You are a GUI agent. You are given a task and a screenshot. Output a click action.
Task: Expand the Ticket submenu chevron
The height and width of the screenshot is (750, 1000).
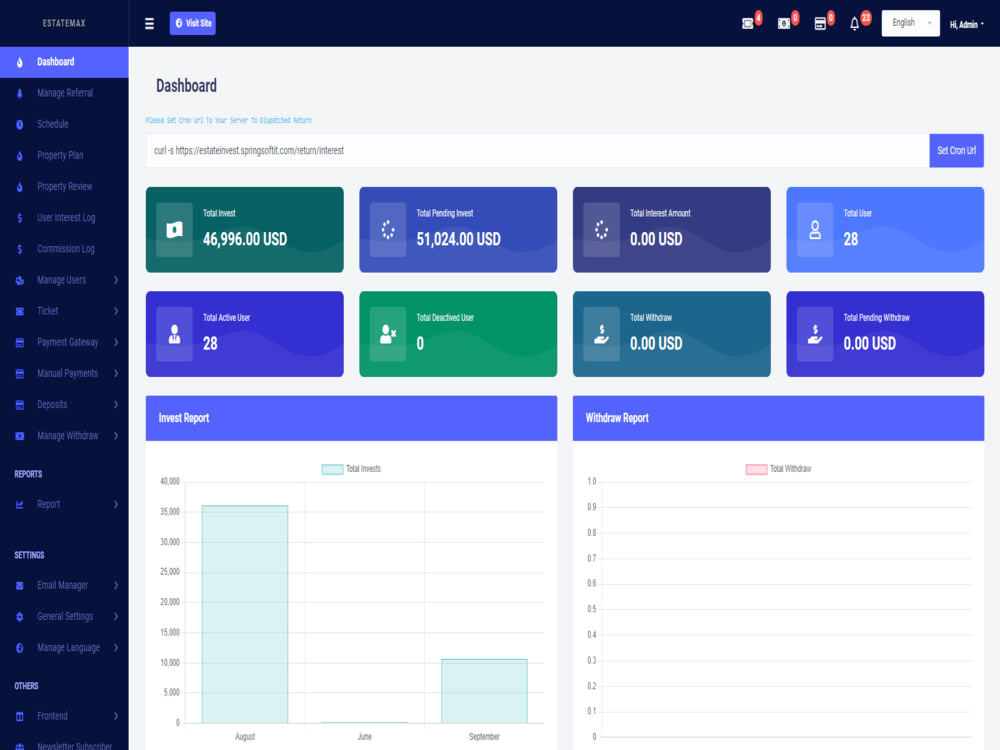click(115, 311)
